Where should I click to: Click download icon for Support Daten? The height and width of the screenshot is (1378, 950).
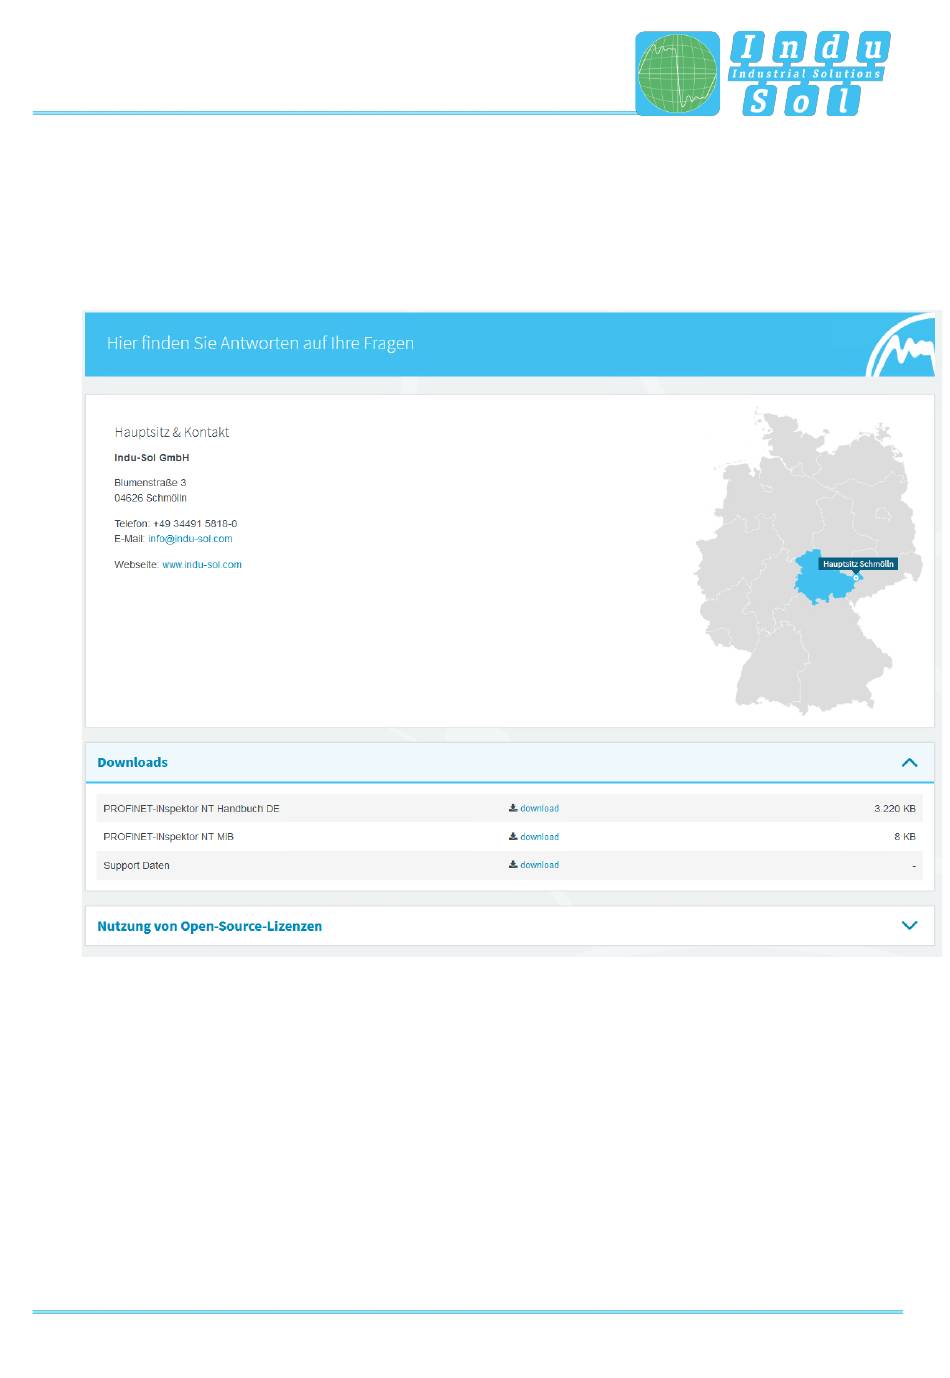pos(513,865)
